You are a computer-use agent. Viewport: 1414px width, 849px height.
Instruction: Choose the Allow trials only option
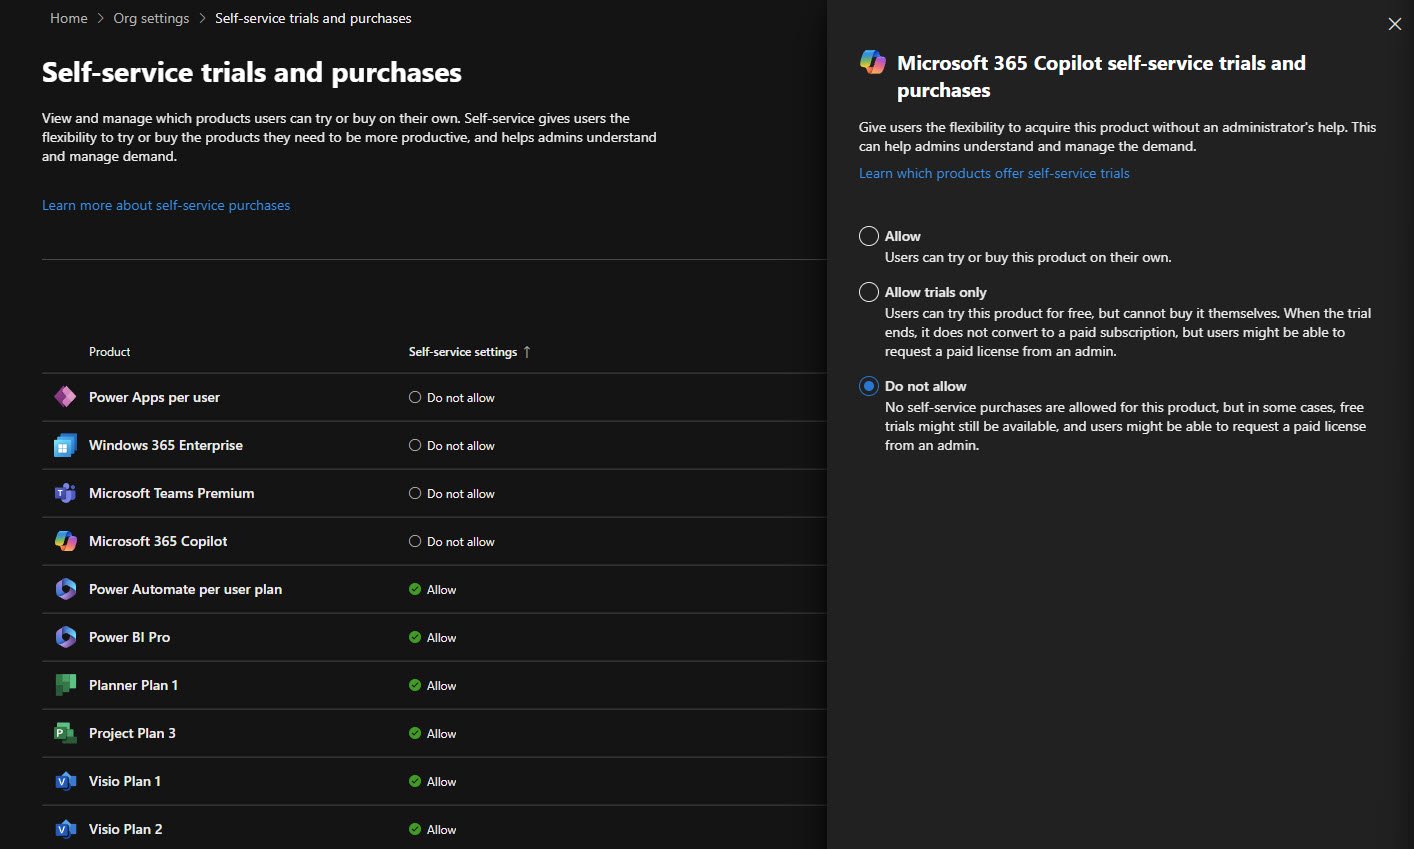[x=869, y=292]
